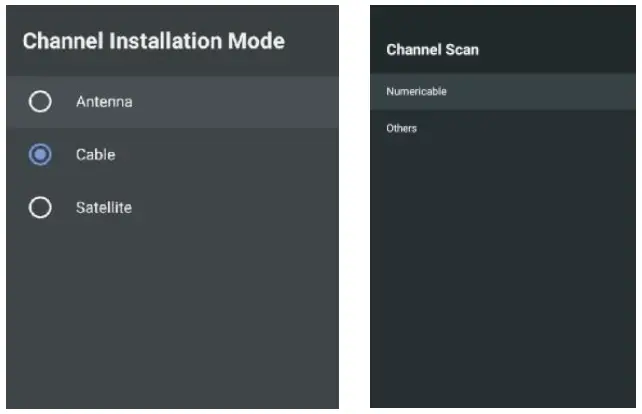Click the "Antenna" text label
Screen dimensions: 642x414
(104, 101)
